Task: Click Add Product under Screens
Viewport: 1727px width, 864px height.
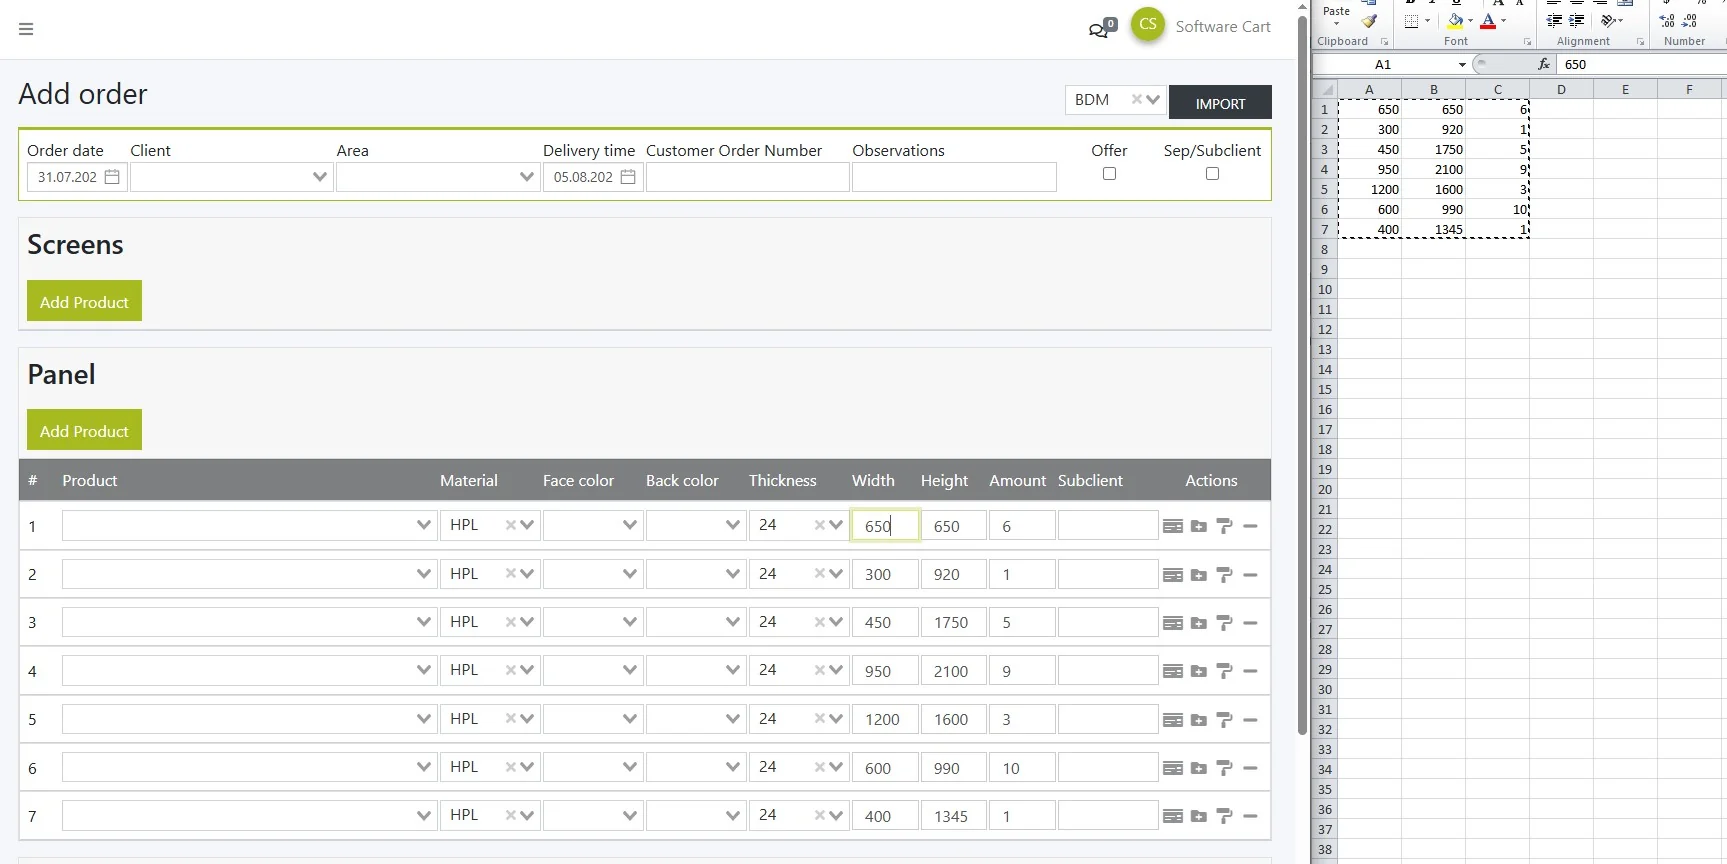Action: (x=84, y=301)
